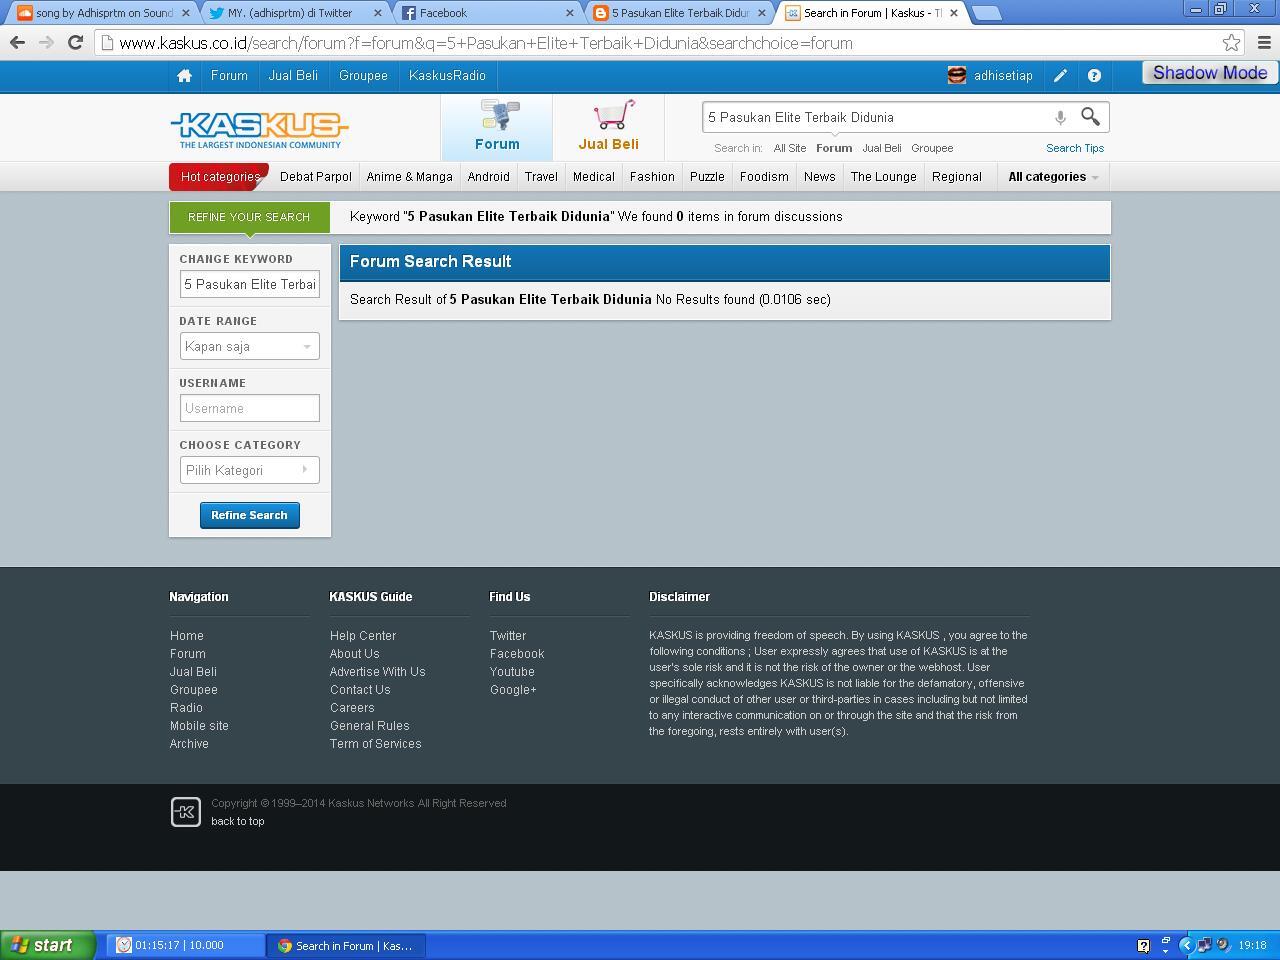Image resolution: width=1280 pixels, height=960 pixels.
Task: Close the SoundCloud tab
Action: [184, 13]
